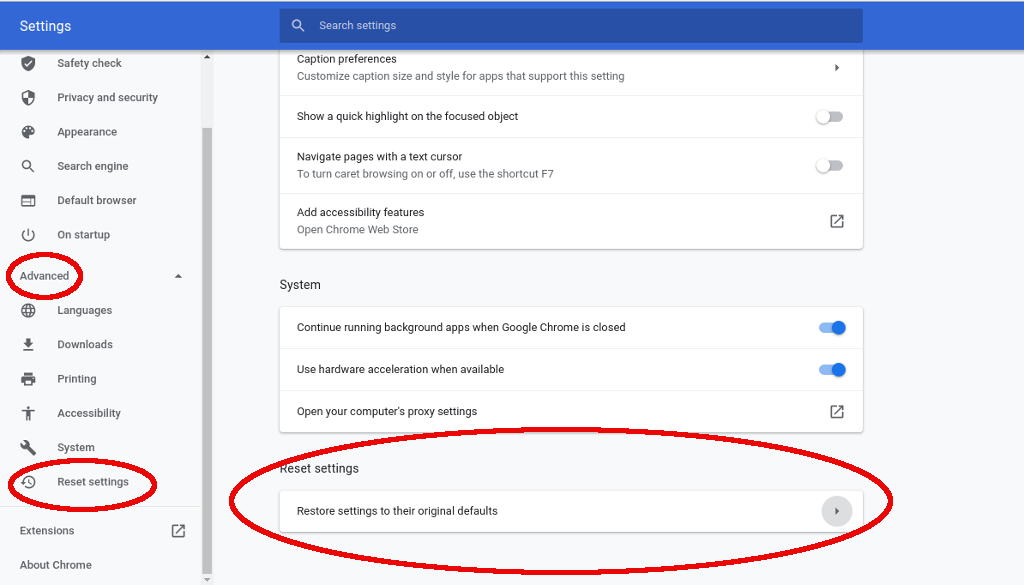Turn off continue running background apps
1024x585 pixels.
(x=832, y=328)
